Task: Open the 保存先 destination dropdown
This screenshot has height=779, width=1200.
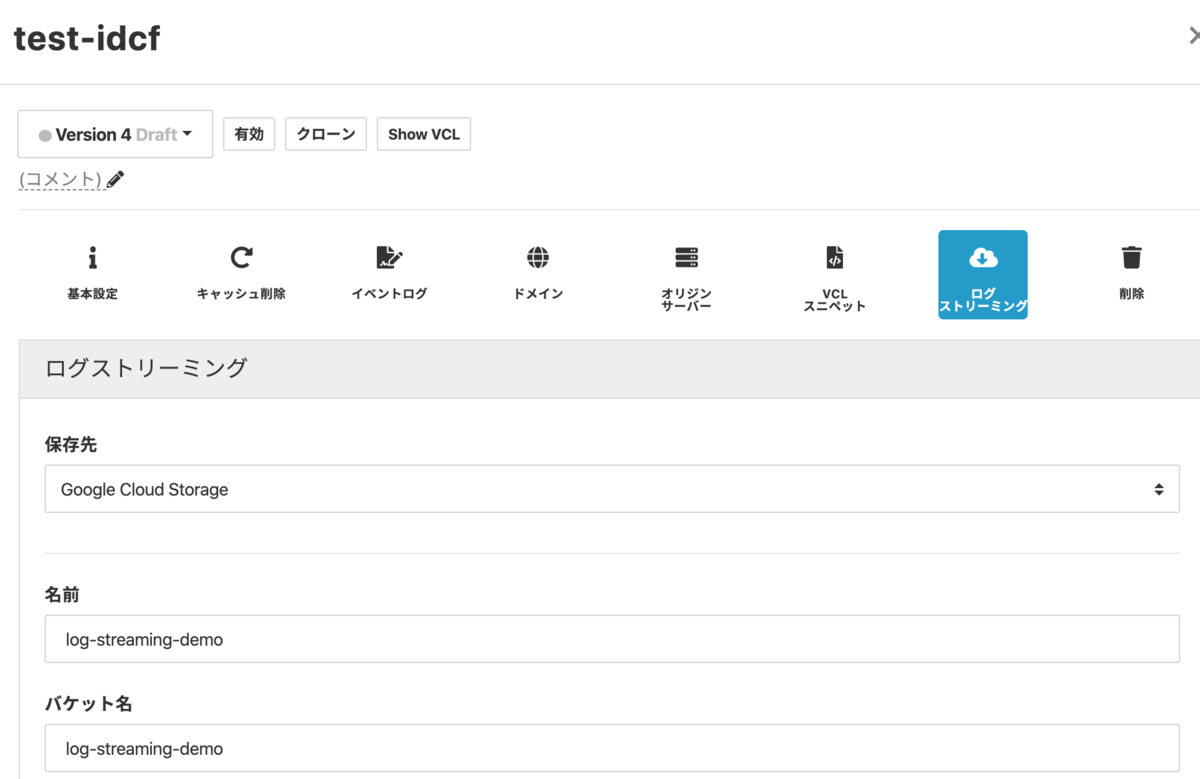Action: (611, 489)
